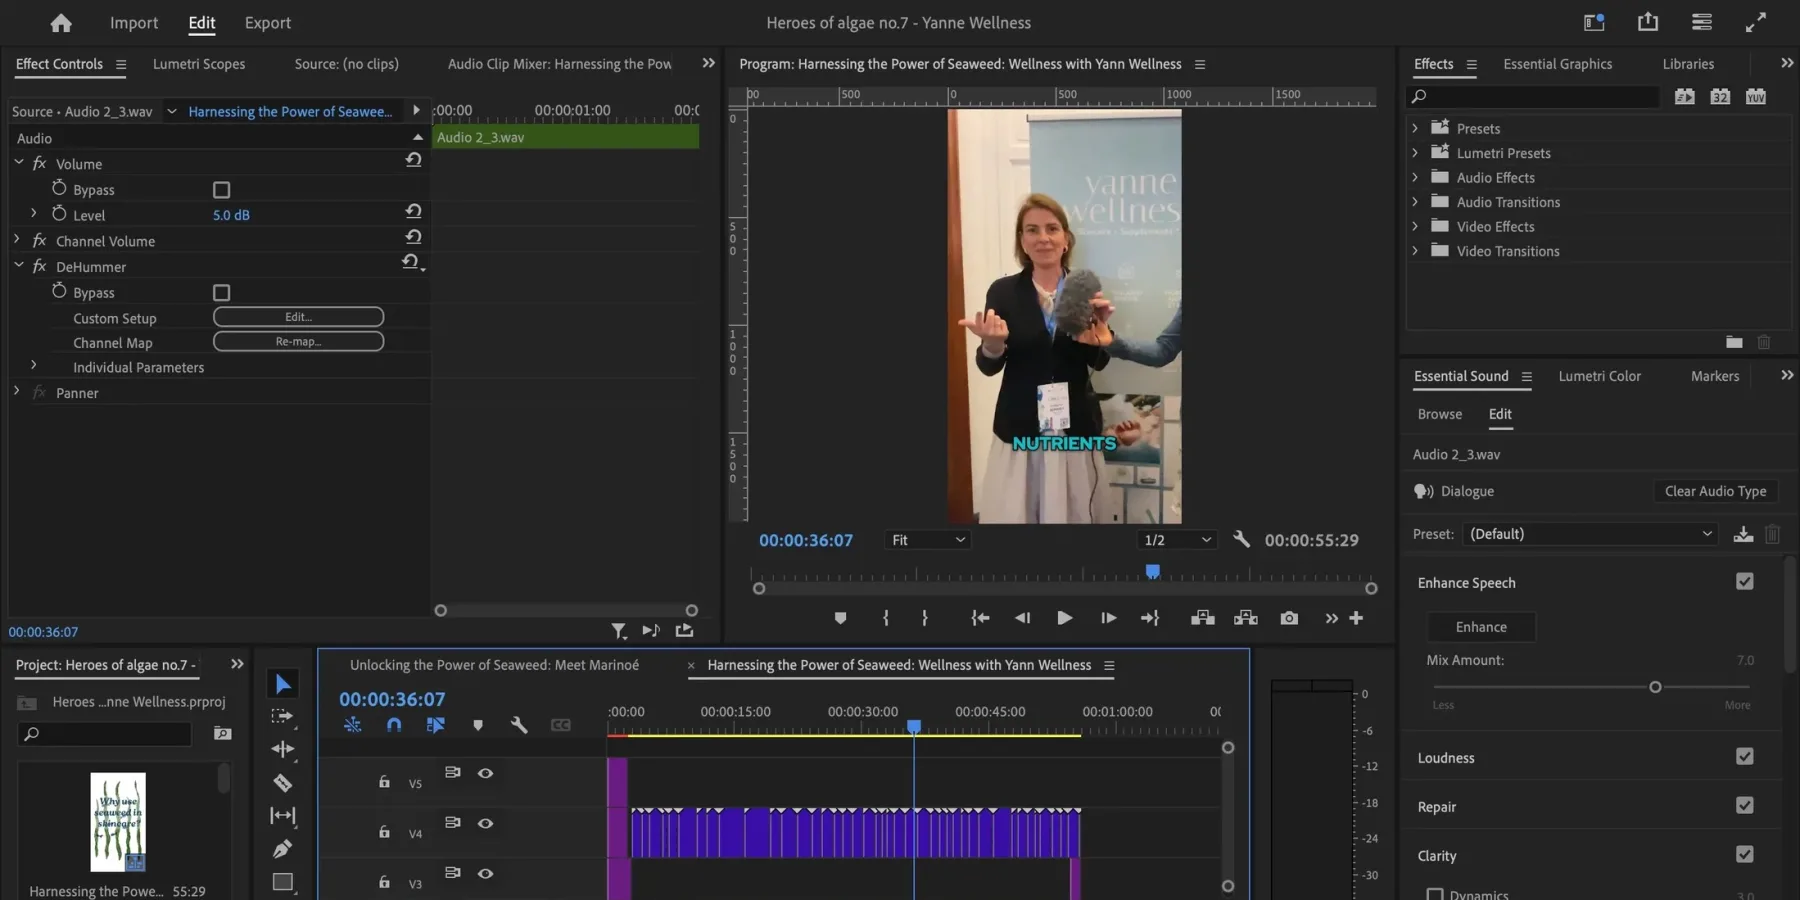
Task: Hide track V4 with eye icon
Action: pos(485,823)
